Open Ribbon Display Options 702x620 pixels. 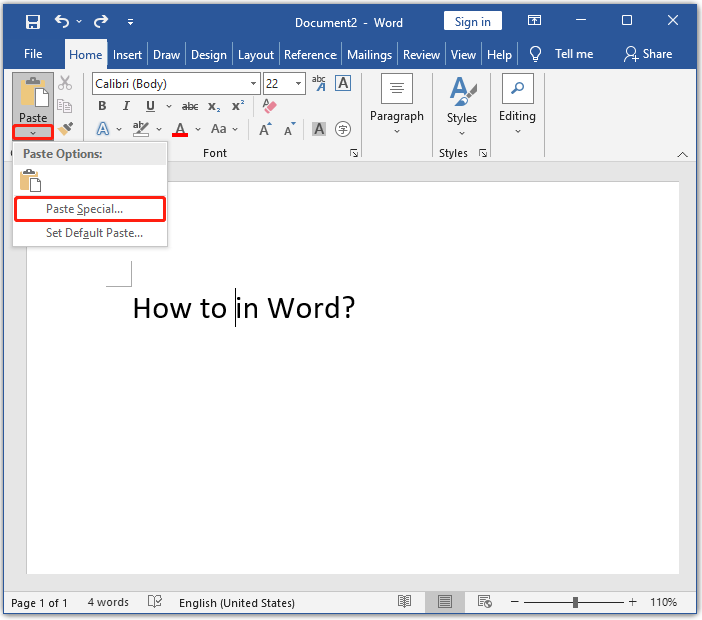pos(534,20)
